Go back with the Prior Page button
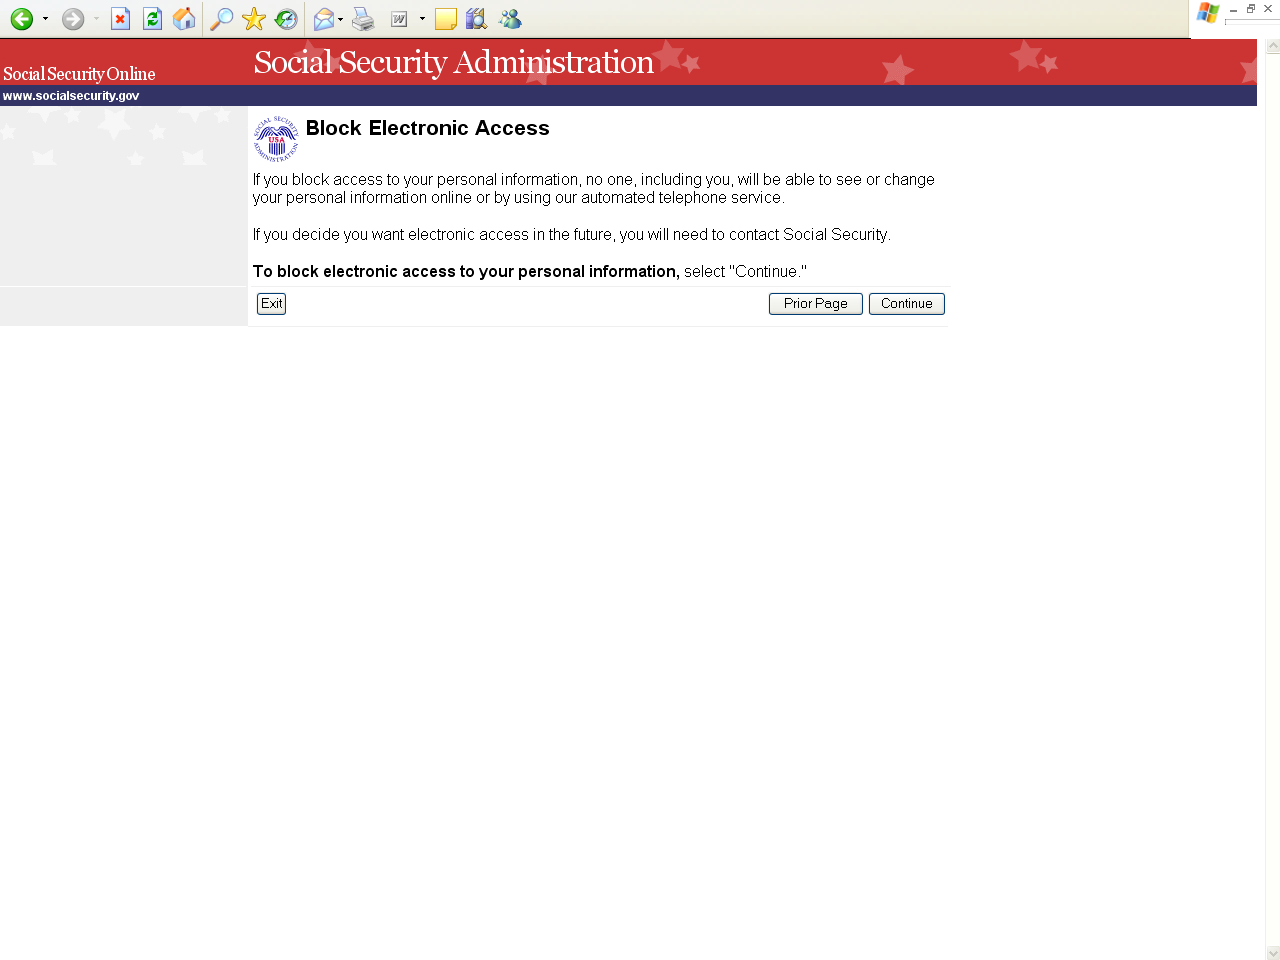 click(816, 304)
